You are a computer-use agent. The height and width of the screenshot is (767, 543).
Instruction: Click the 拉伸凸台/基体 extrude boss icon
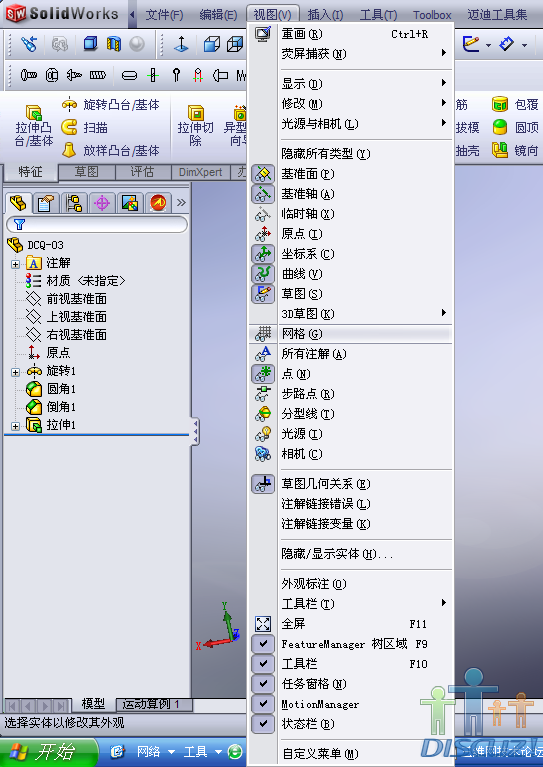pos(34,113)
